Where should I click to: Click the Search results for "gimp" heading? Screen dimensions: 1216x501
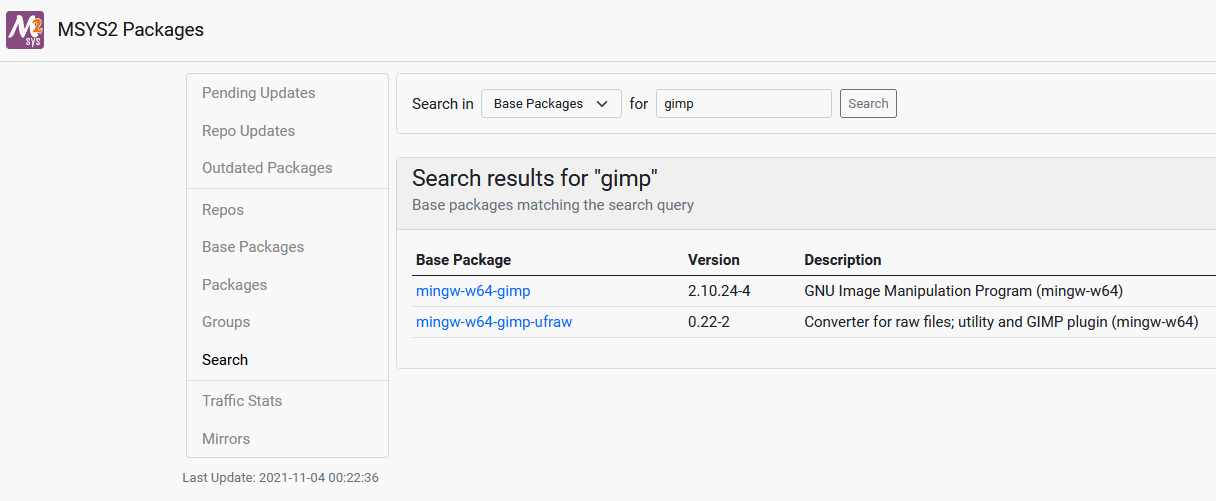(x=535, y=179)
